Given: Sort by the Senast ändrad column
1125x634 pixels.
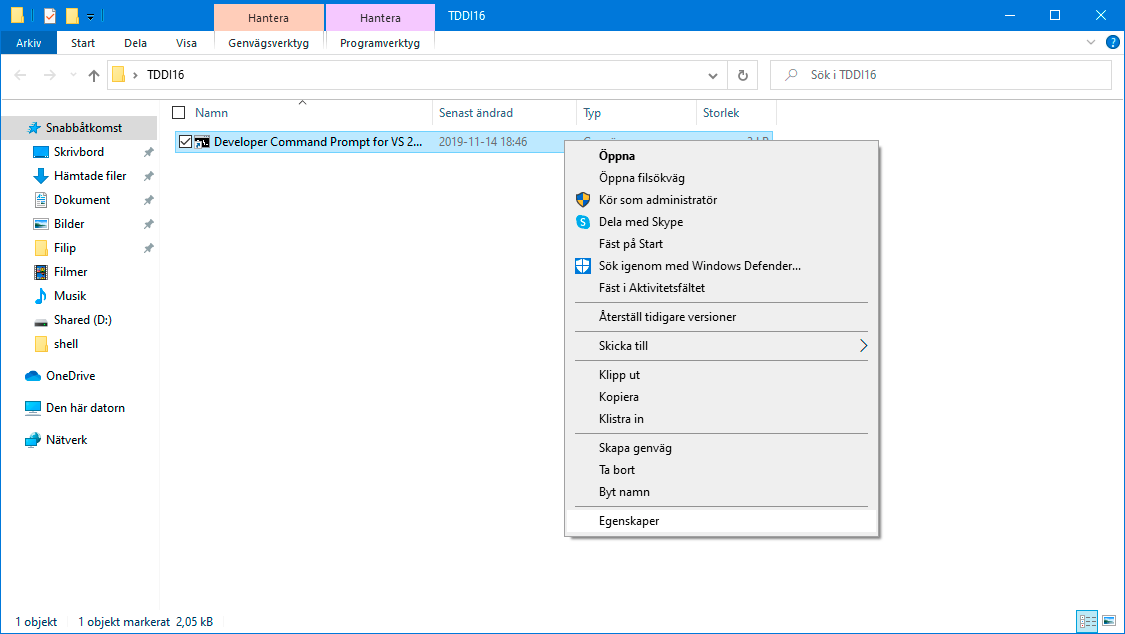Looking at the screenshot, I should [476, 113].
